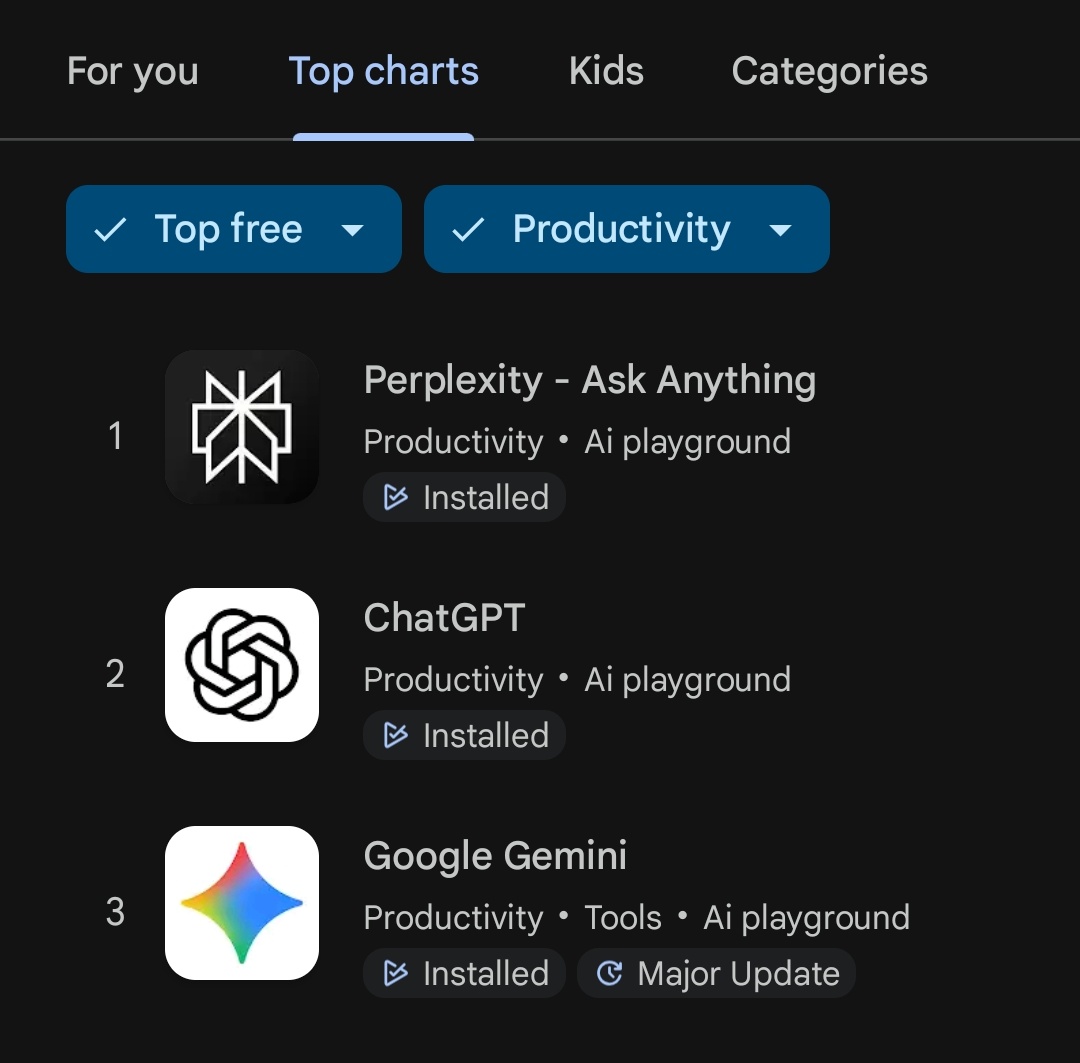The height and width of the screenshot is (1063, 1080).
Task: Switch to the For you tab
Action: [x=133, y=72]
